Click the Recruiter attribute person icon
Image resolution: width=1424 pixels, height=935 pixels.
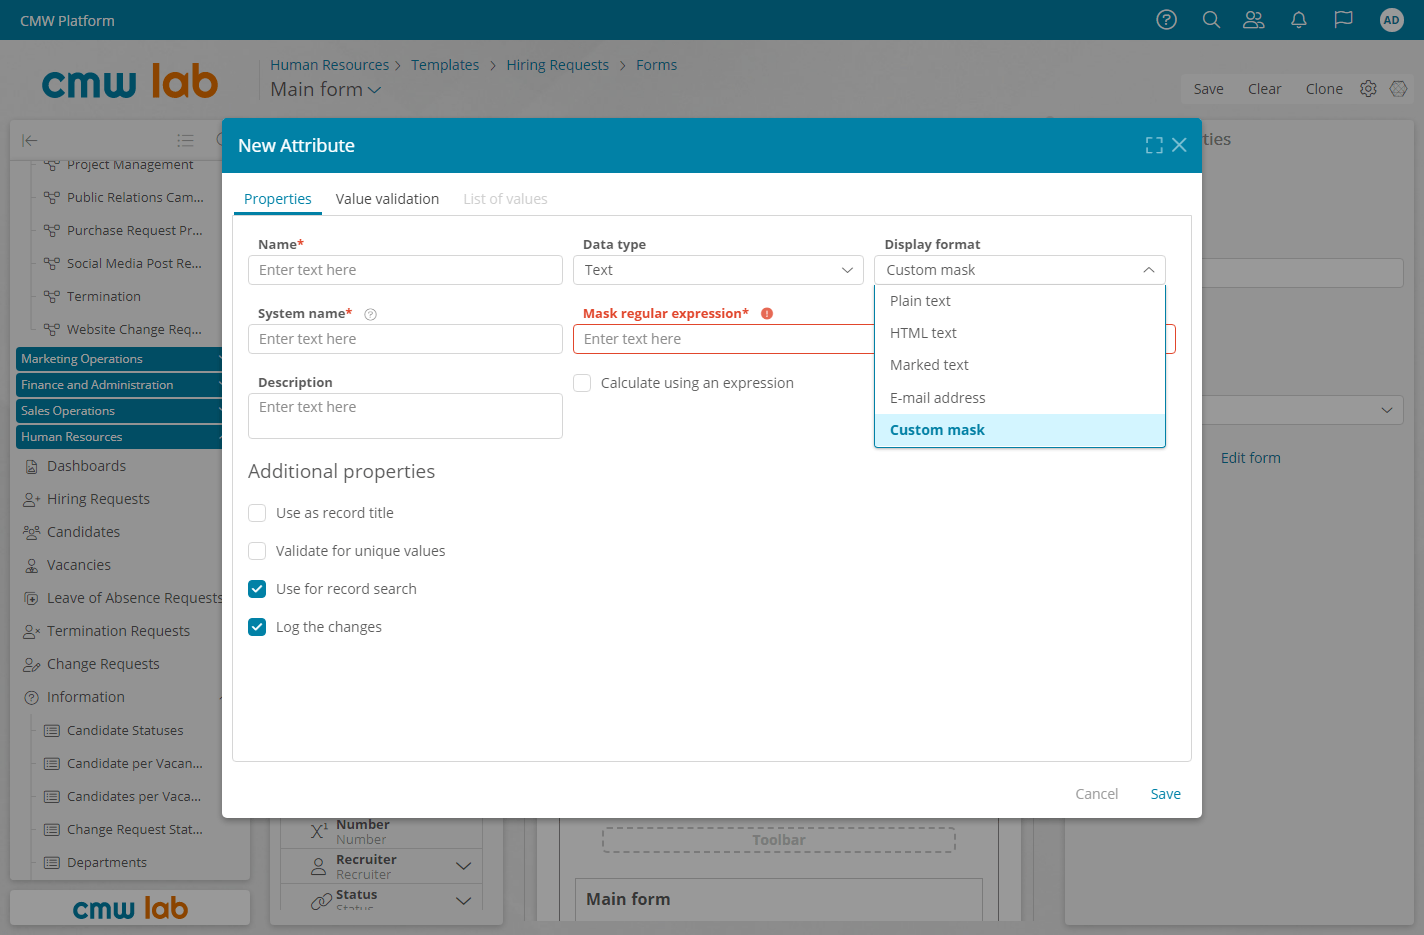click(x=318, y=866)
